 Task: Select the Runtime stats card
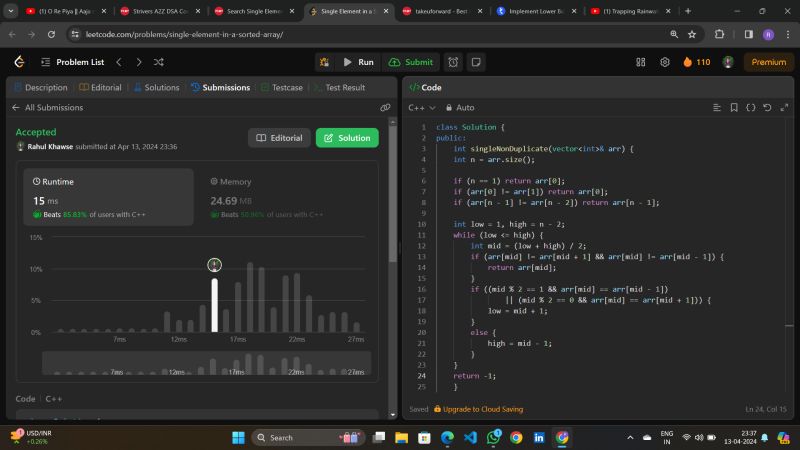[x=108, y=197]
